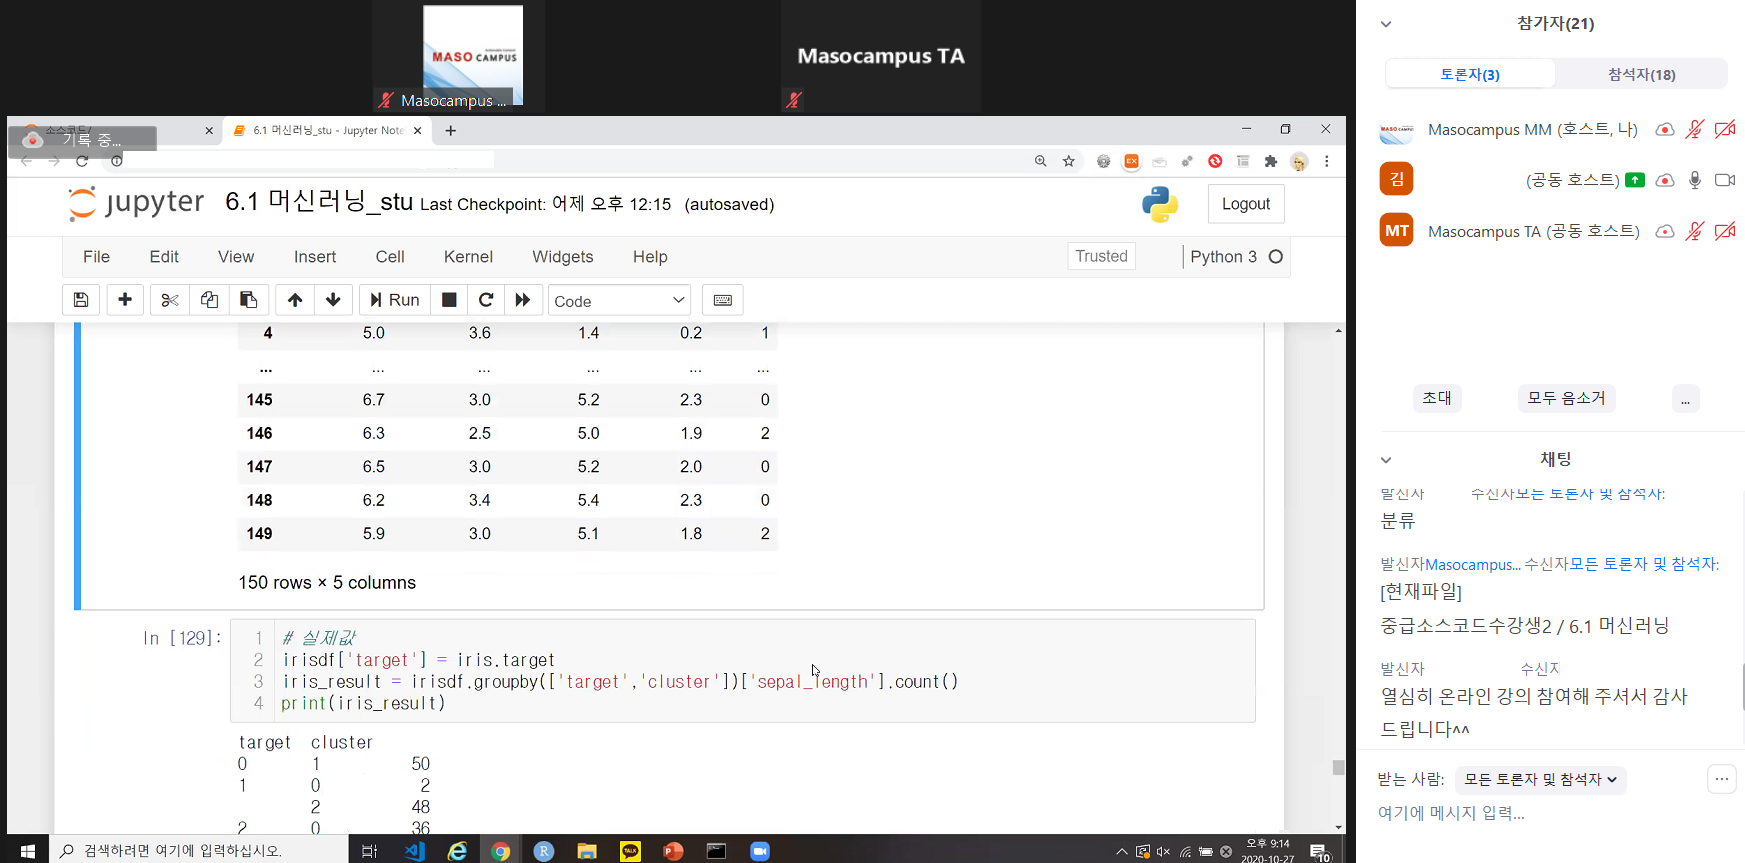1745x863 pixels.
Task: Switch to the 참석자(18) tab
Action: pos(1641,74)
